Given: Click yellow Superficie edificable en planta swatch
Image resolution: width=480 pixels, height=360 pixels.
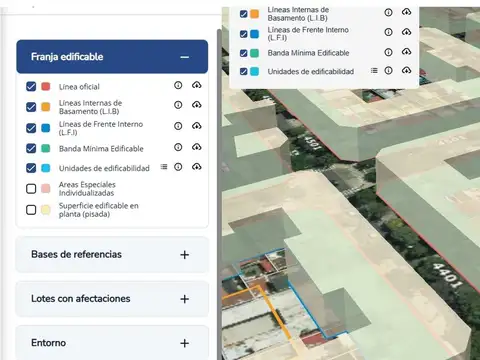Looking at the screenshot, I should click(x=46, y=210).
